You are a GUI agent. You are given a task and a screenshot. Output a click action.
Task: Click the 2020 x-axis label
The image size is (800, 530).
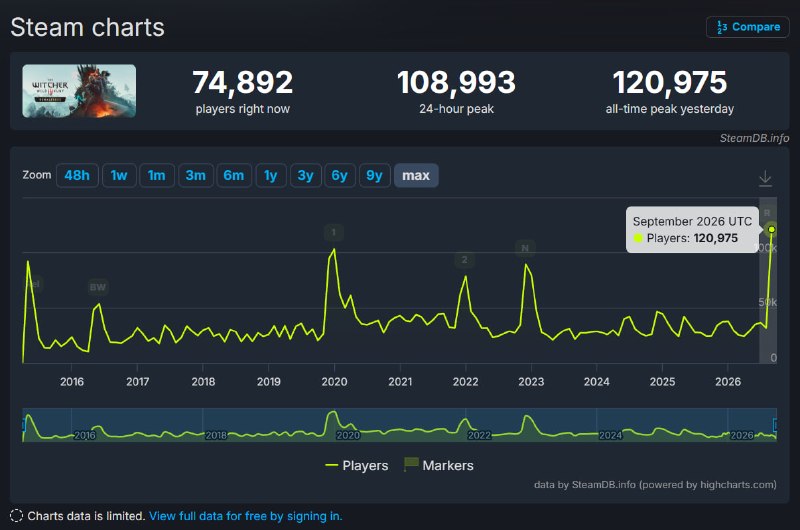334,382
